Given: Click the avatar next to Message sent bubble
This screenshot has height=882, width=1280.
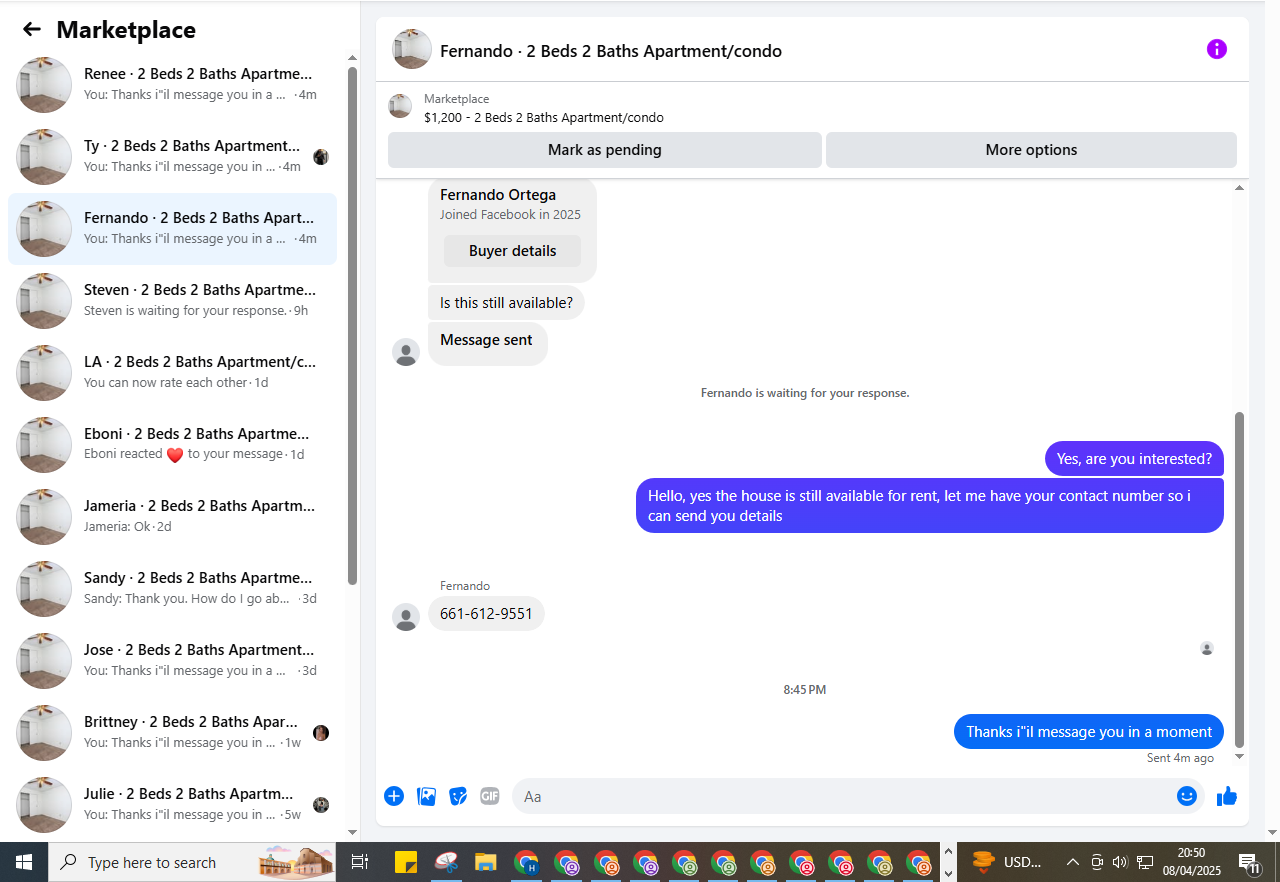Looking at the screenshot, I should 406,352.
